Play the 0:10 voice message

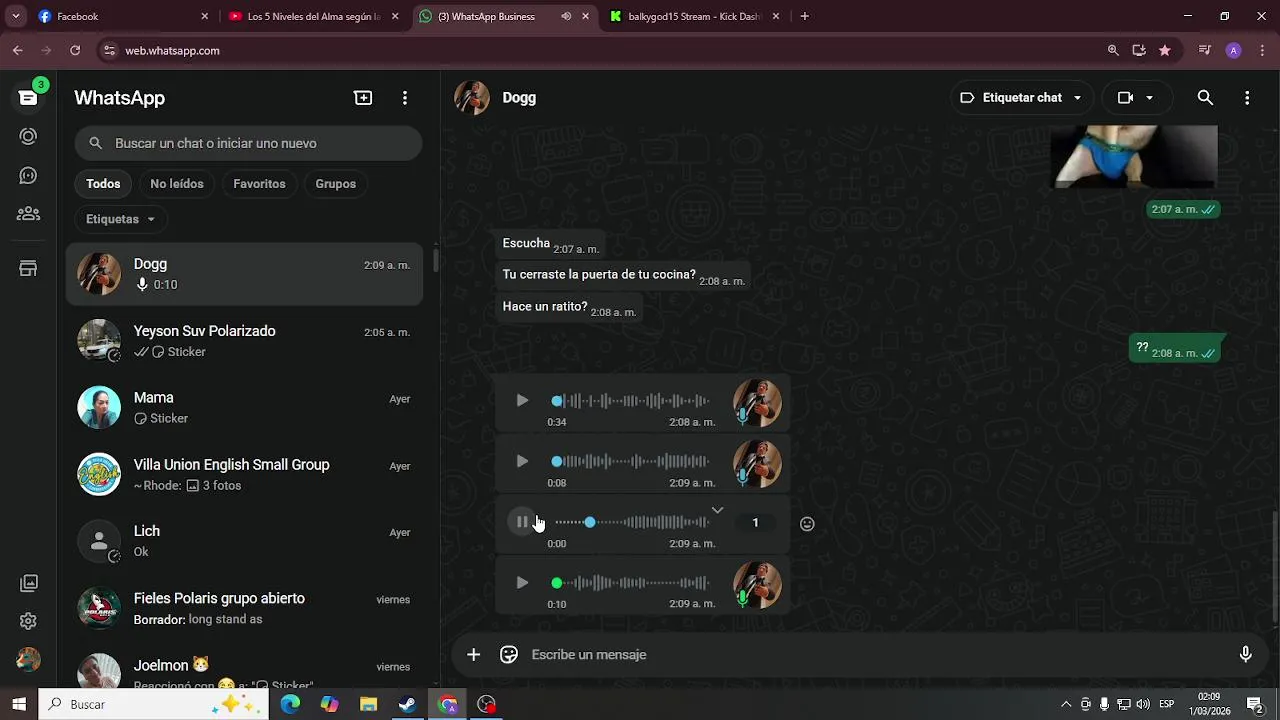point(522,583)
